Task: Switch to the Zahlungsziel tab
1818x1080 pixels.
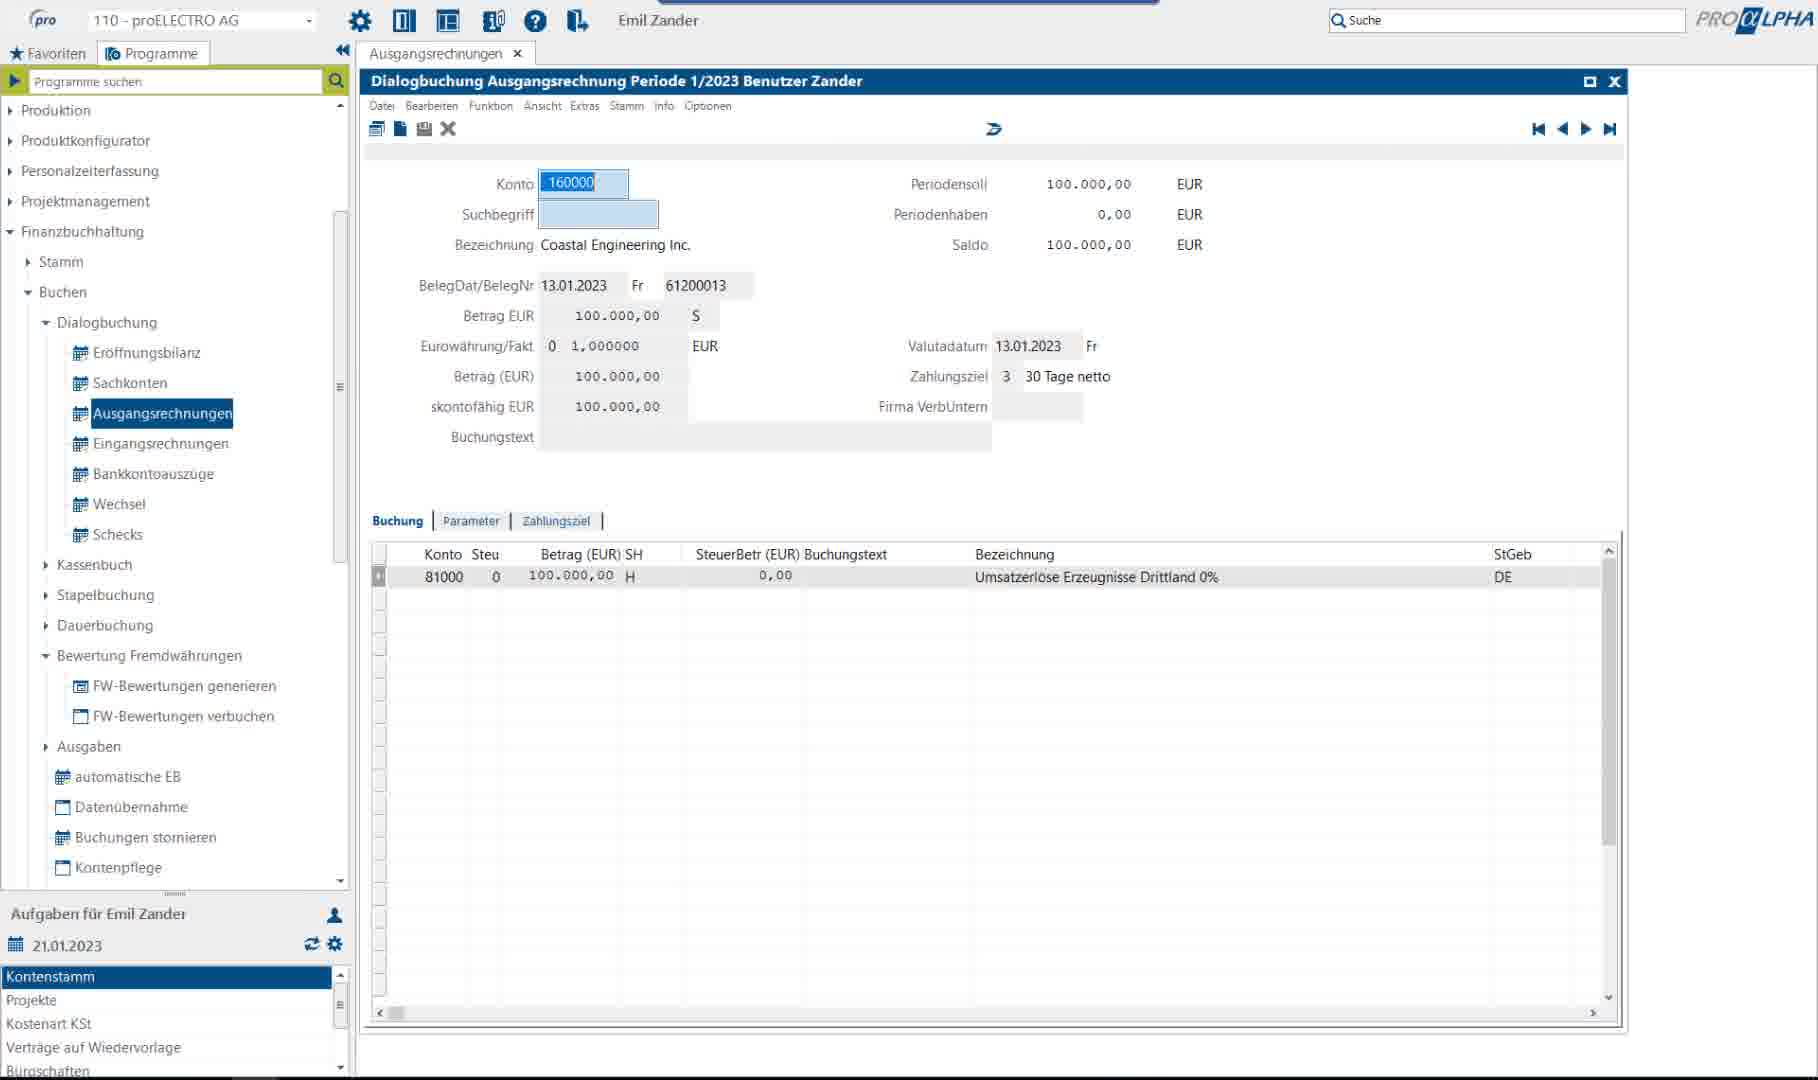Action: tap(556, 521)
